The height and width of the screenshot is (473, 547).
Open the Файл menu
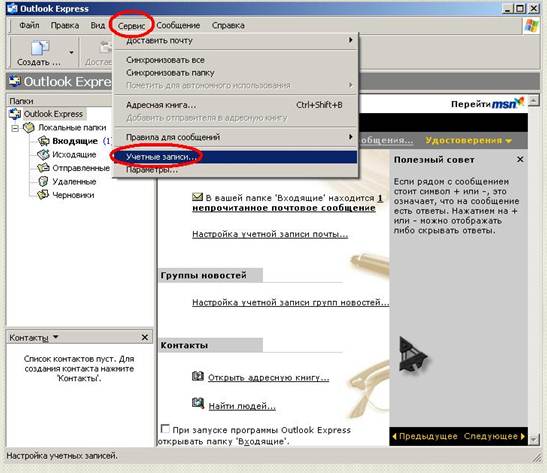pos(29,25)
